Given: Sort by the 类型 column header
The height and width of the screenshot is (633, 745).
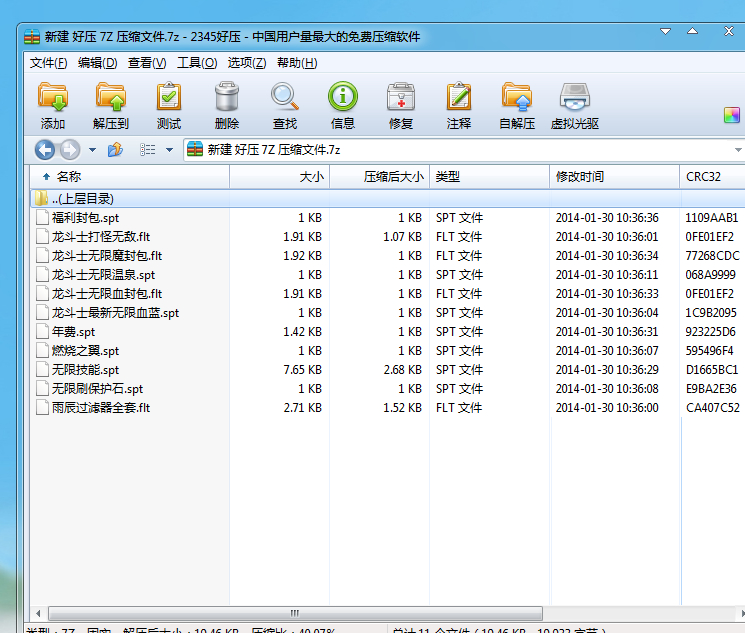Looking at the screenshot, I should click(489, 177).
